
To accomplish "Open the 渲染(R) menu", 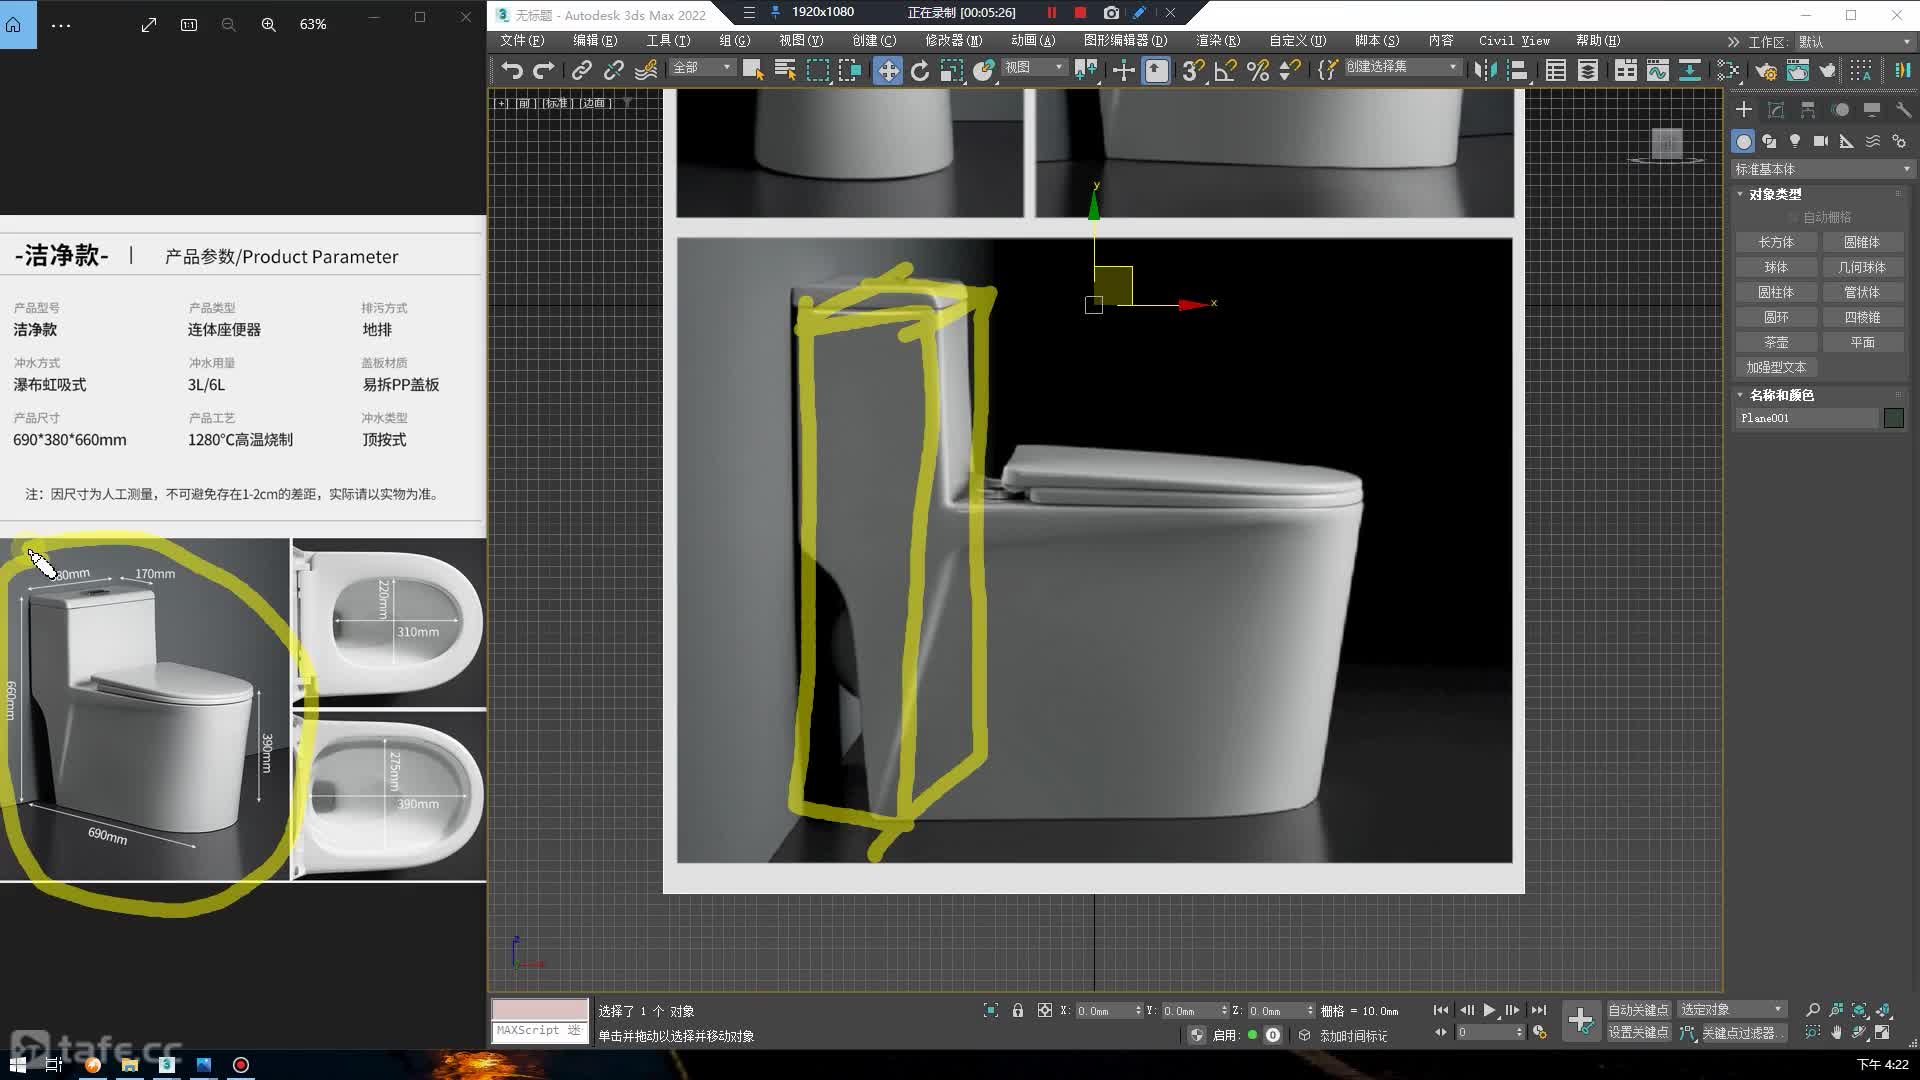I will (1217, 41).
